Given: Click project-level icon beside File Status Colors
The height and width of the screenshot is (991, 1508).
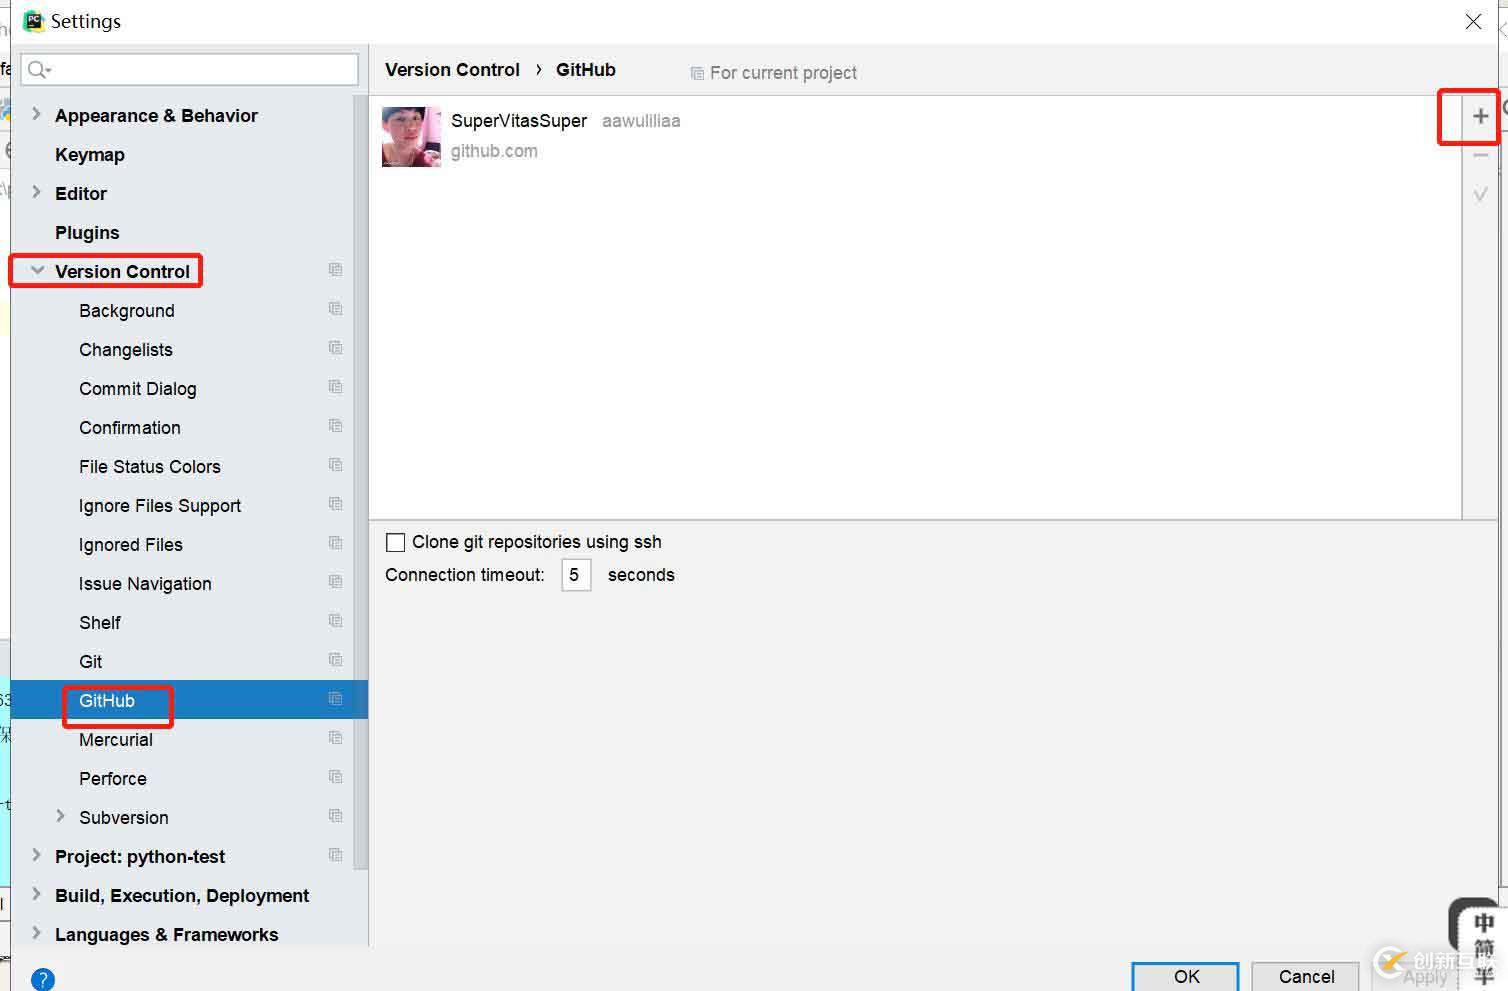Looking at the screenshot, I should [x=335, y=465].
